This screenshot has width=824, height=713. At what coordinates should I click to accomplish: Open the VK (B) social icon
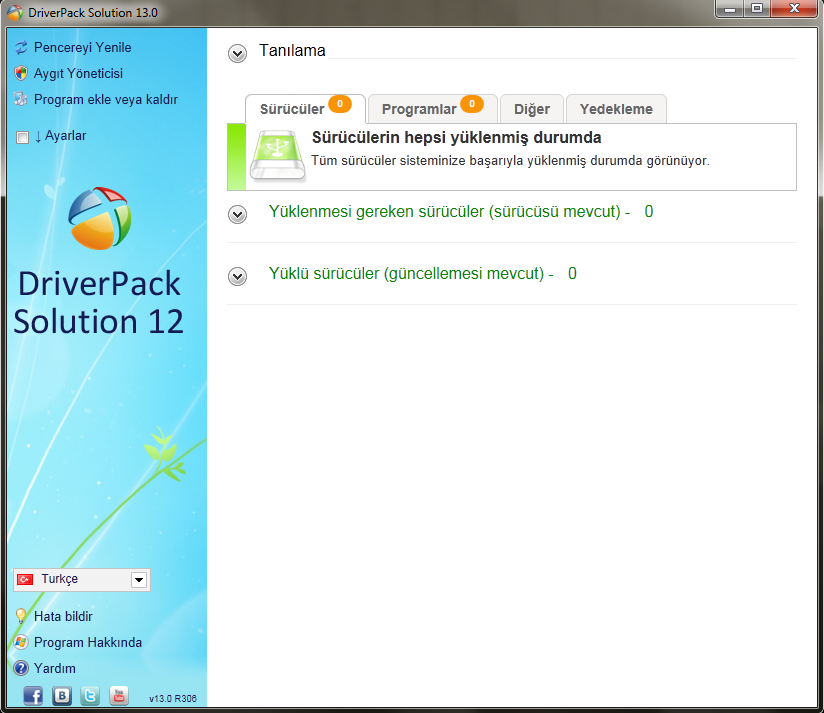click(x=62, y=696)
